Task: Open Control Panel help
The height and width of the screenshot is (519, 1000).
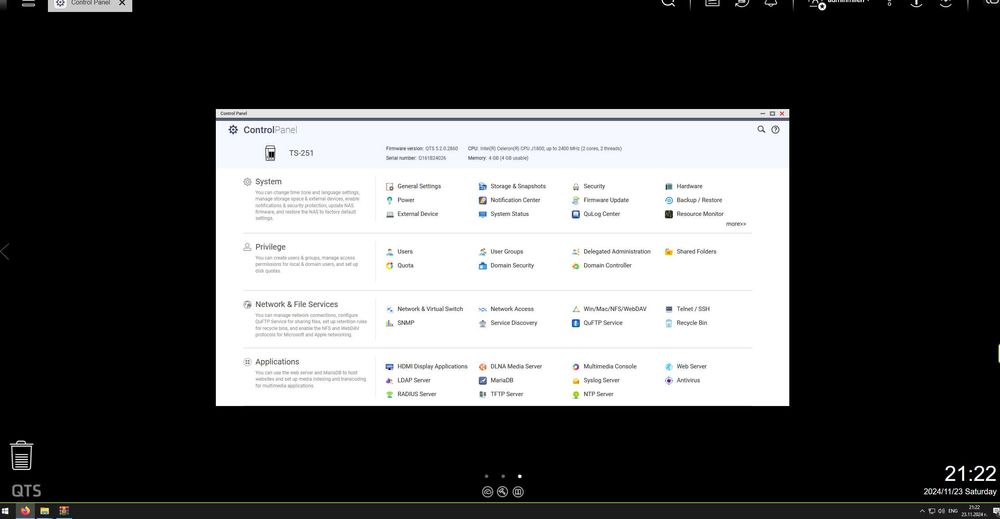Action: (x=776, y=129)
